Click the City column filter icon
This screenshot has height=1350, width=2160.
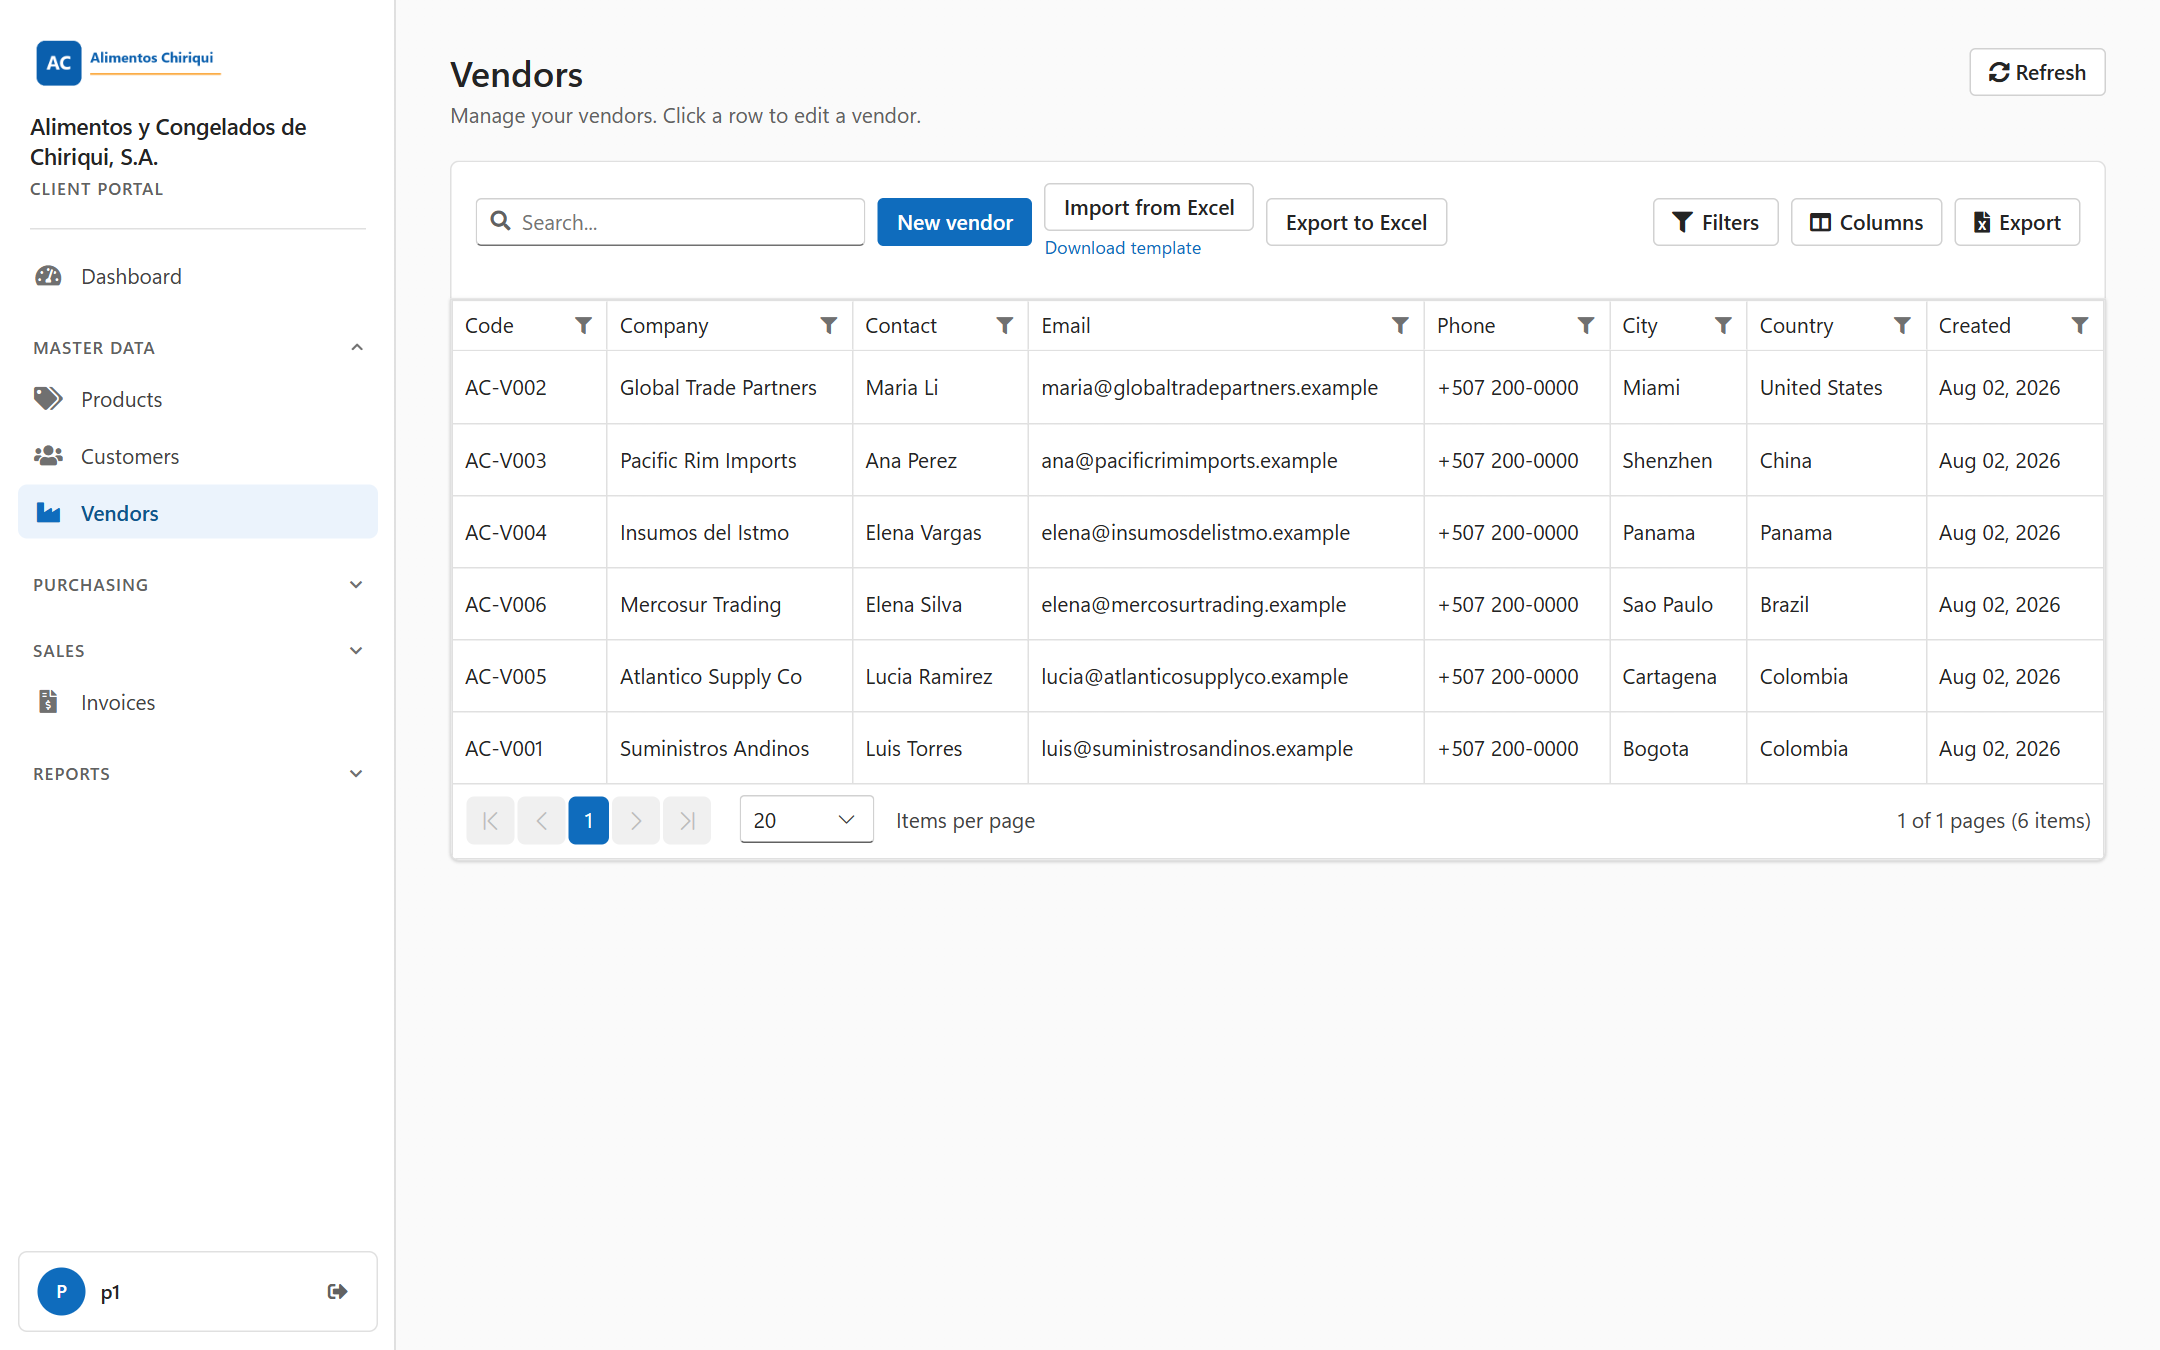point(1723,325)
